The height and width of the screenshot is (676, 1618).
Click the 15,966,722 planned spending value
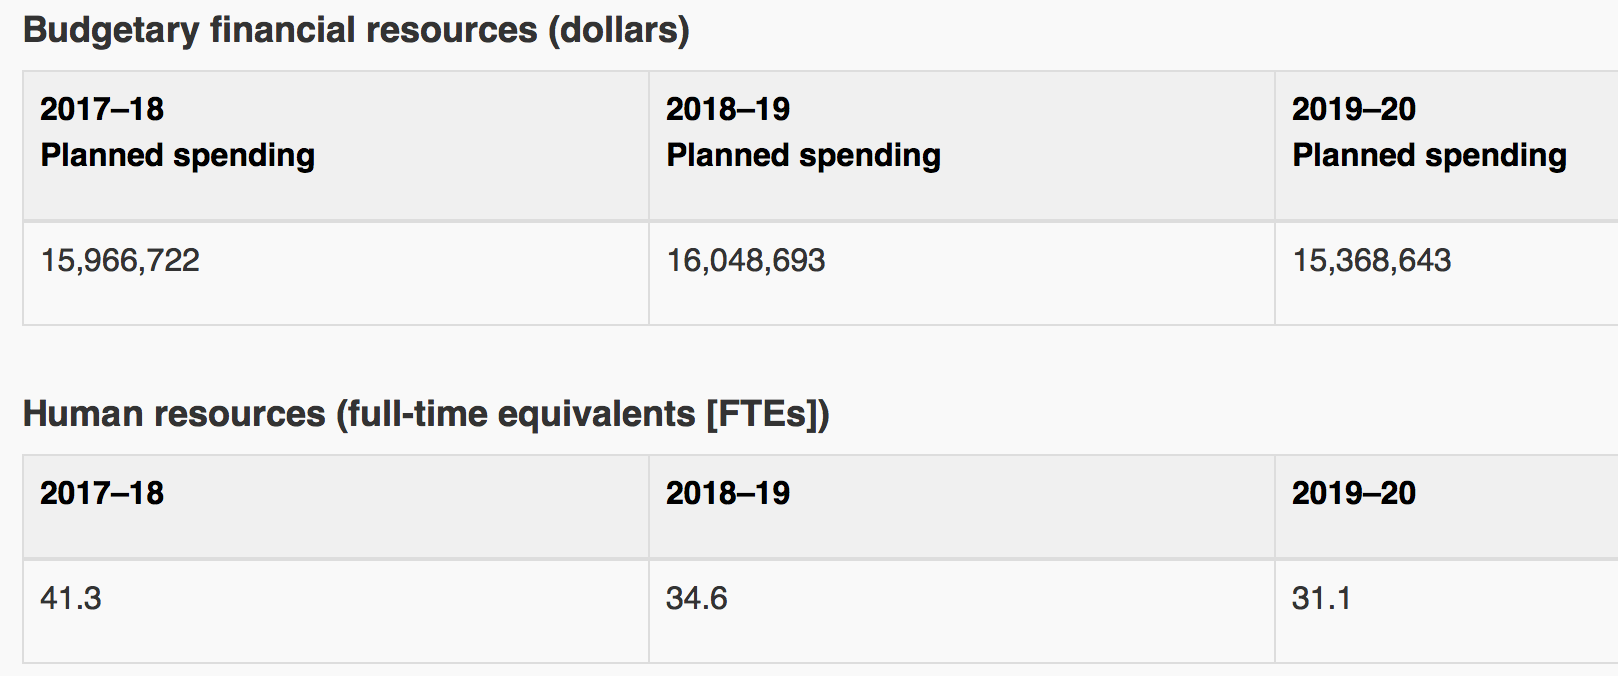tap(120, 261)
